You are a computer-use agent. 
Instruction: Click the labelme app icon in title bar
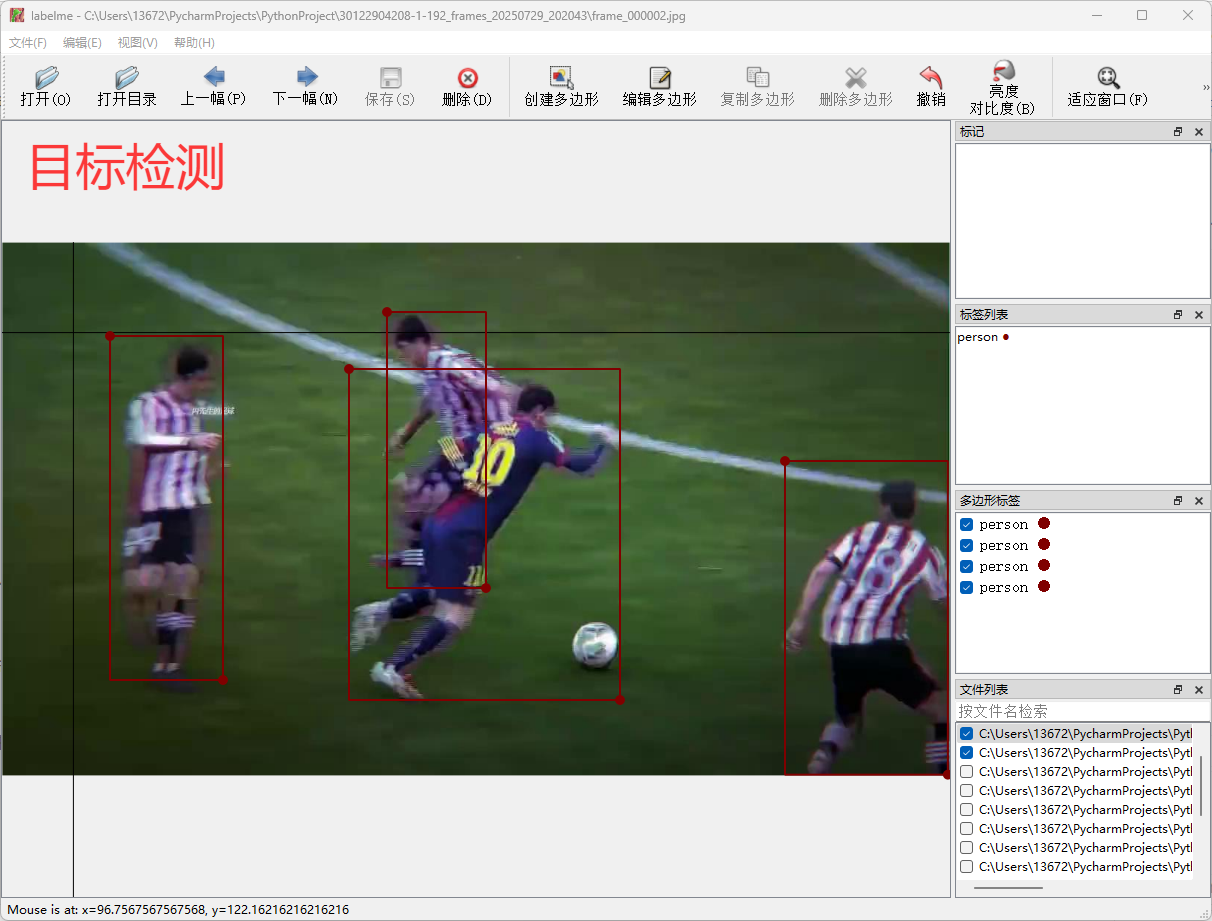point(17,15)
